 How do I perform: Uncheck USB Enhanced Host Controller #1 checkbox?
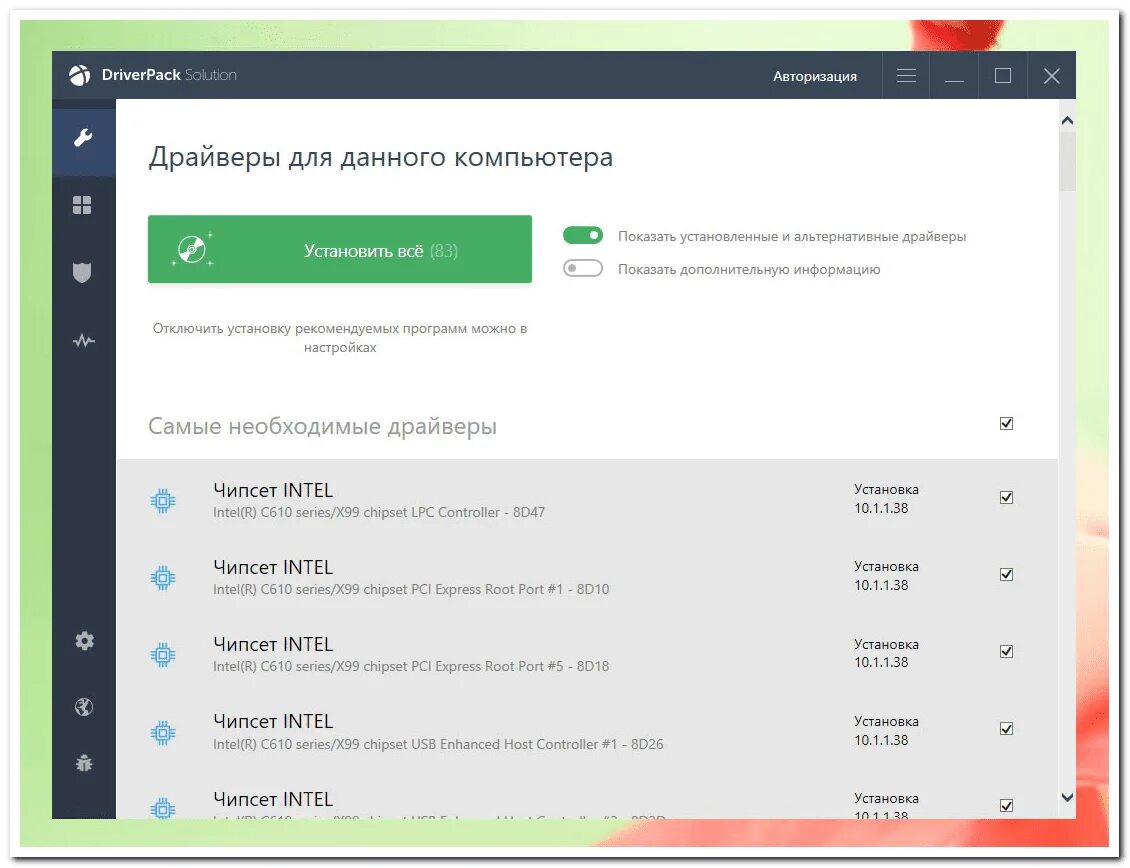[x=1006, y=729]
